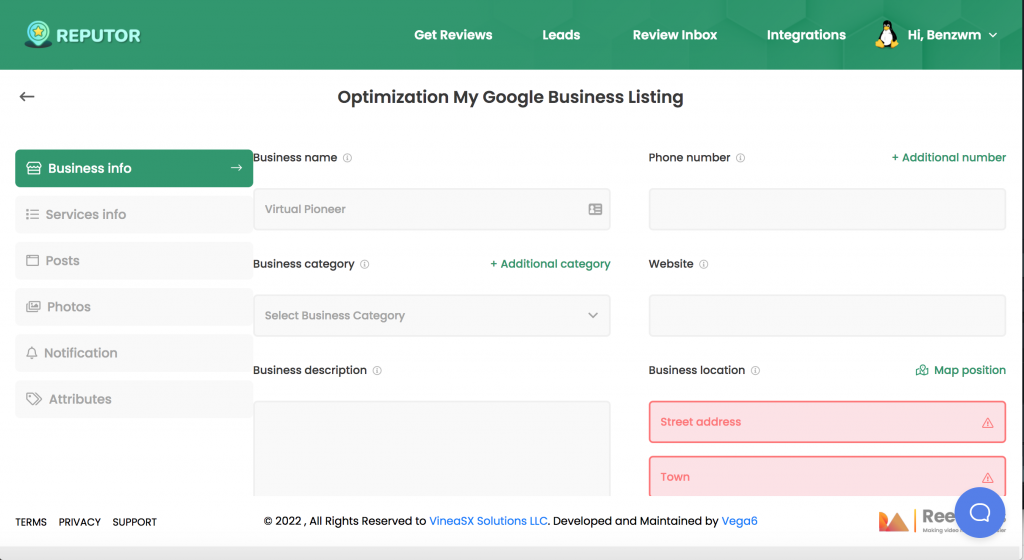Go to Review Inbox in navigation
Viewport: 1024px width, 560px height.
[x=675, y=35]
